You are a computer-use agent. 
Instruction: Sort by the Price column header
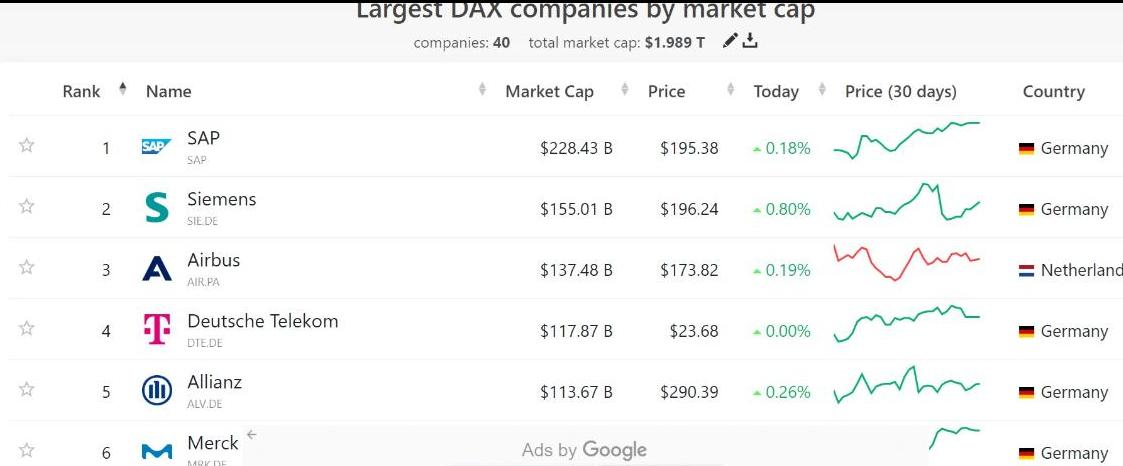666,91
